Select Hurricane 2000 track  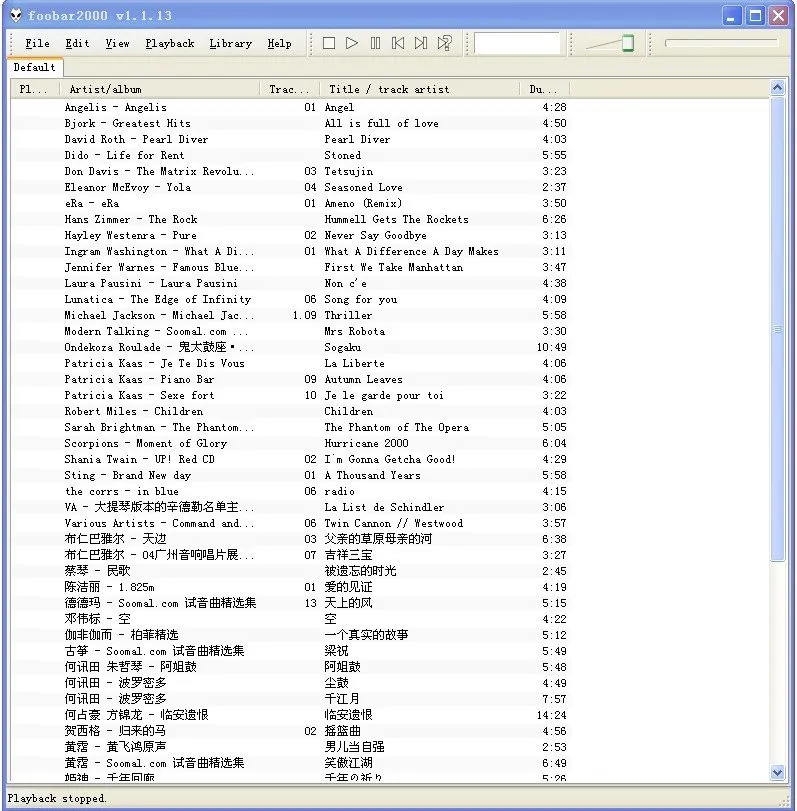(366, 443)
